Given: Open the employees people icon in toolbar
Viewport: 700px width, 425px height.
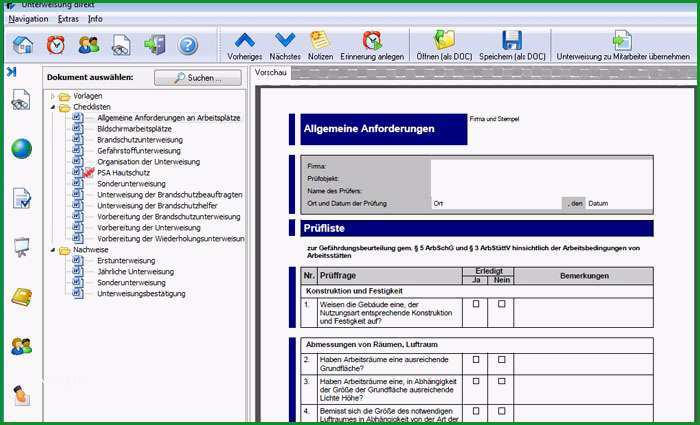Looking at the screenshot, I should click(x=89, y=45).
